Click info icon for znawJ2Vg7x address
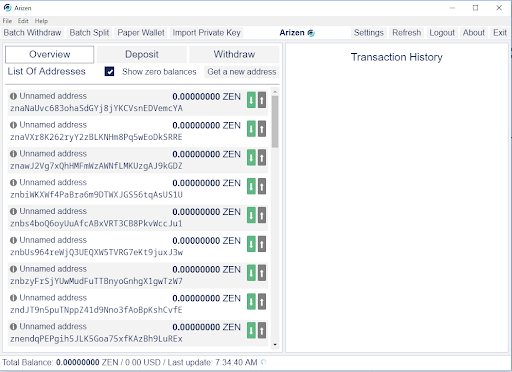 tap(13, 154)
